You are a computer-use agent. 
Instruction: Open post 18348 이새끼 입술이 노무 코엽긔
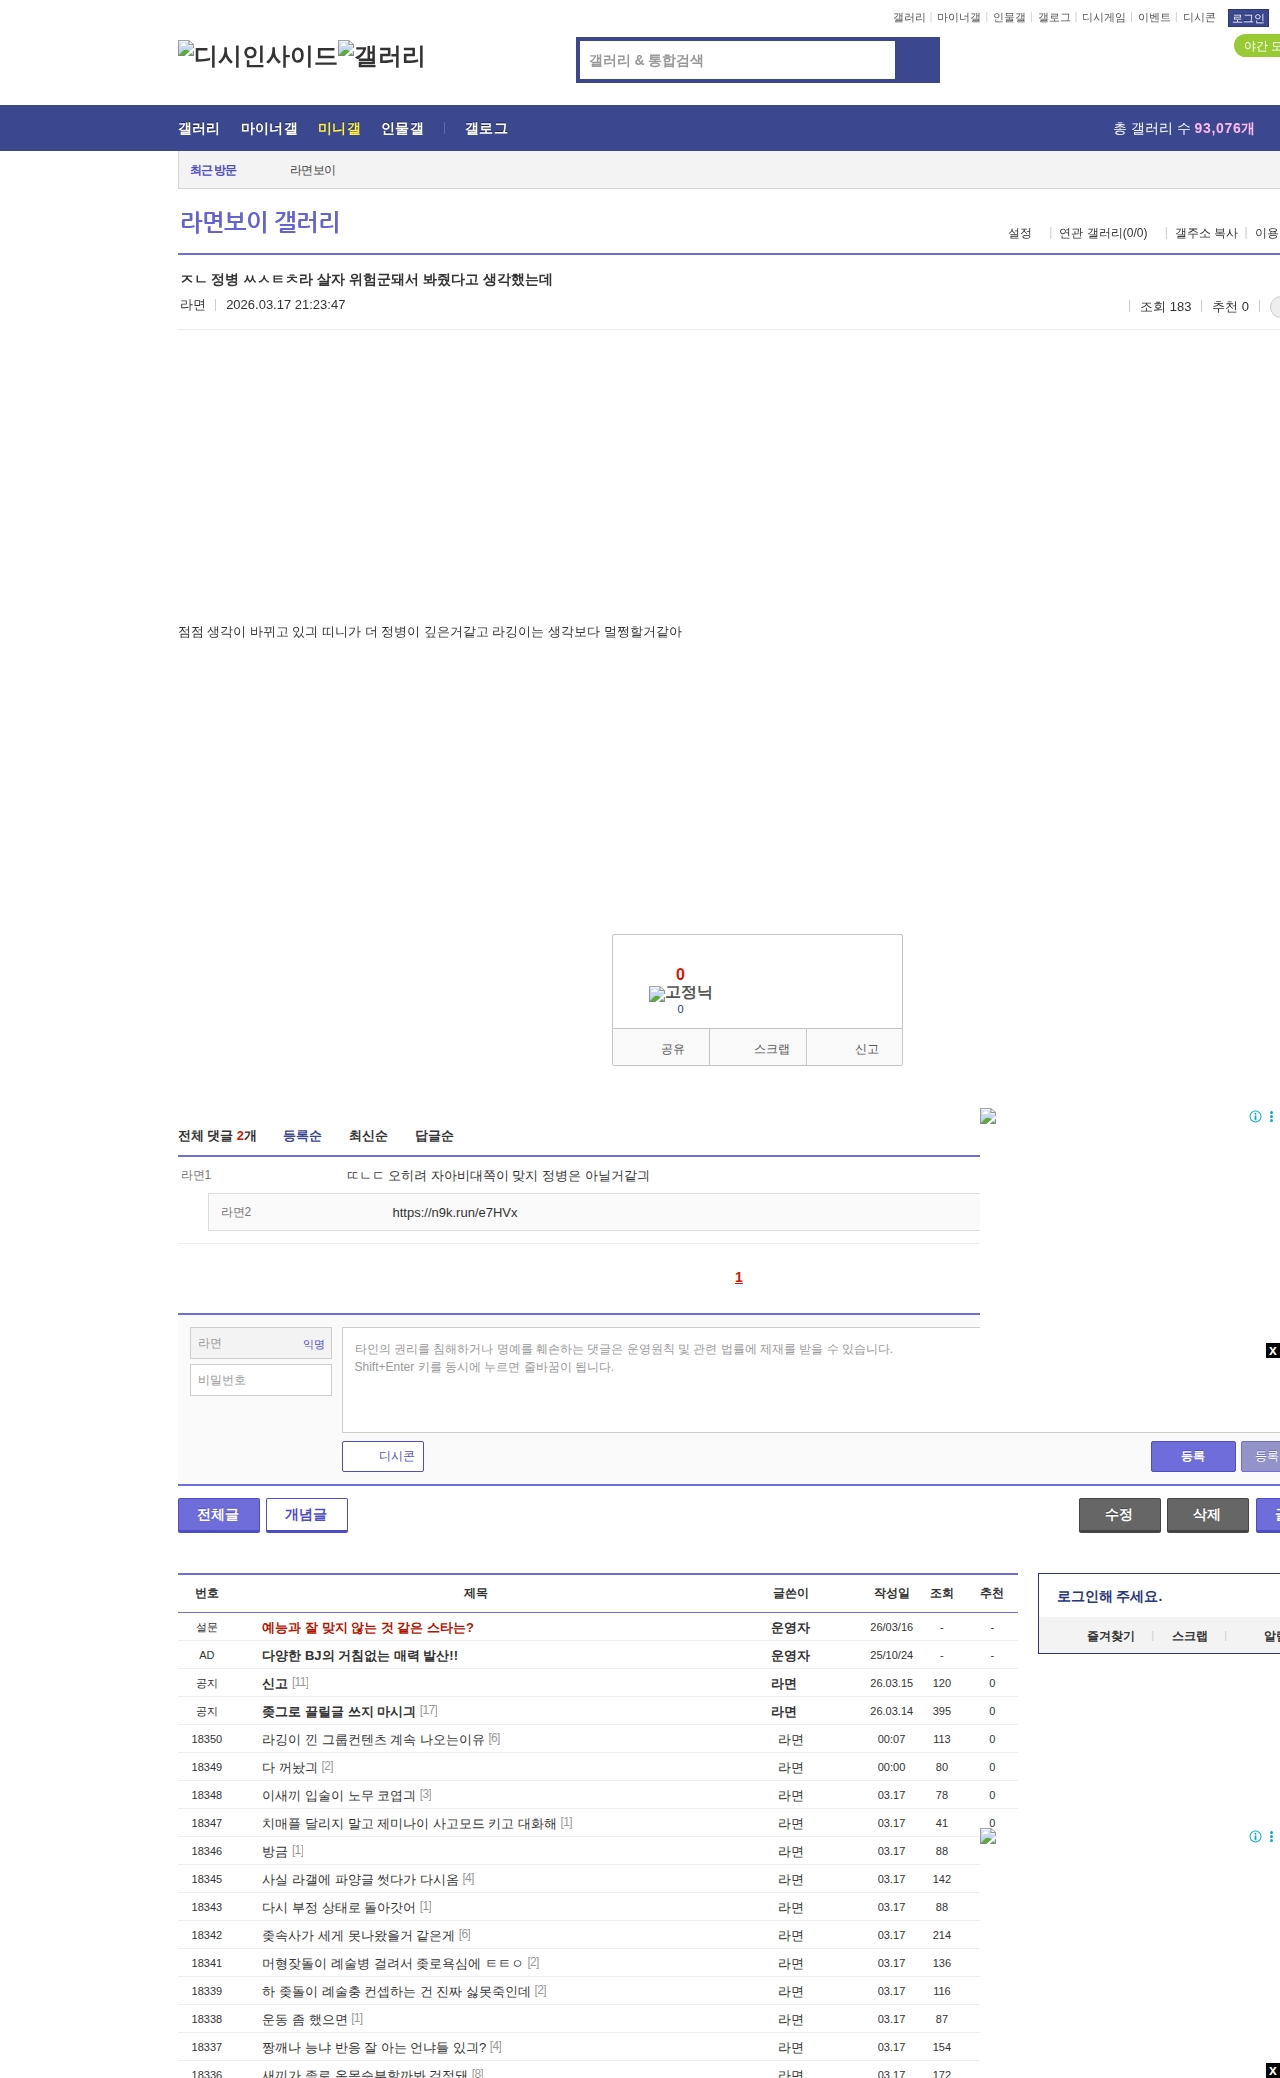[x=339, y=1795]
